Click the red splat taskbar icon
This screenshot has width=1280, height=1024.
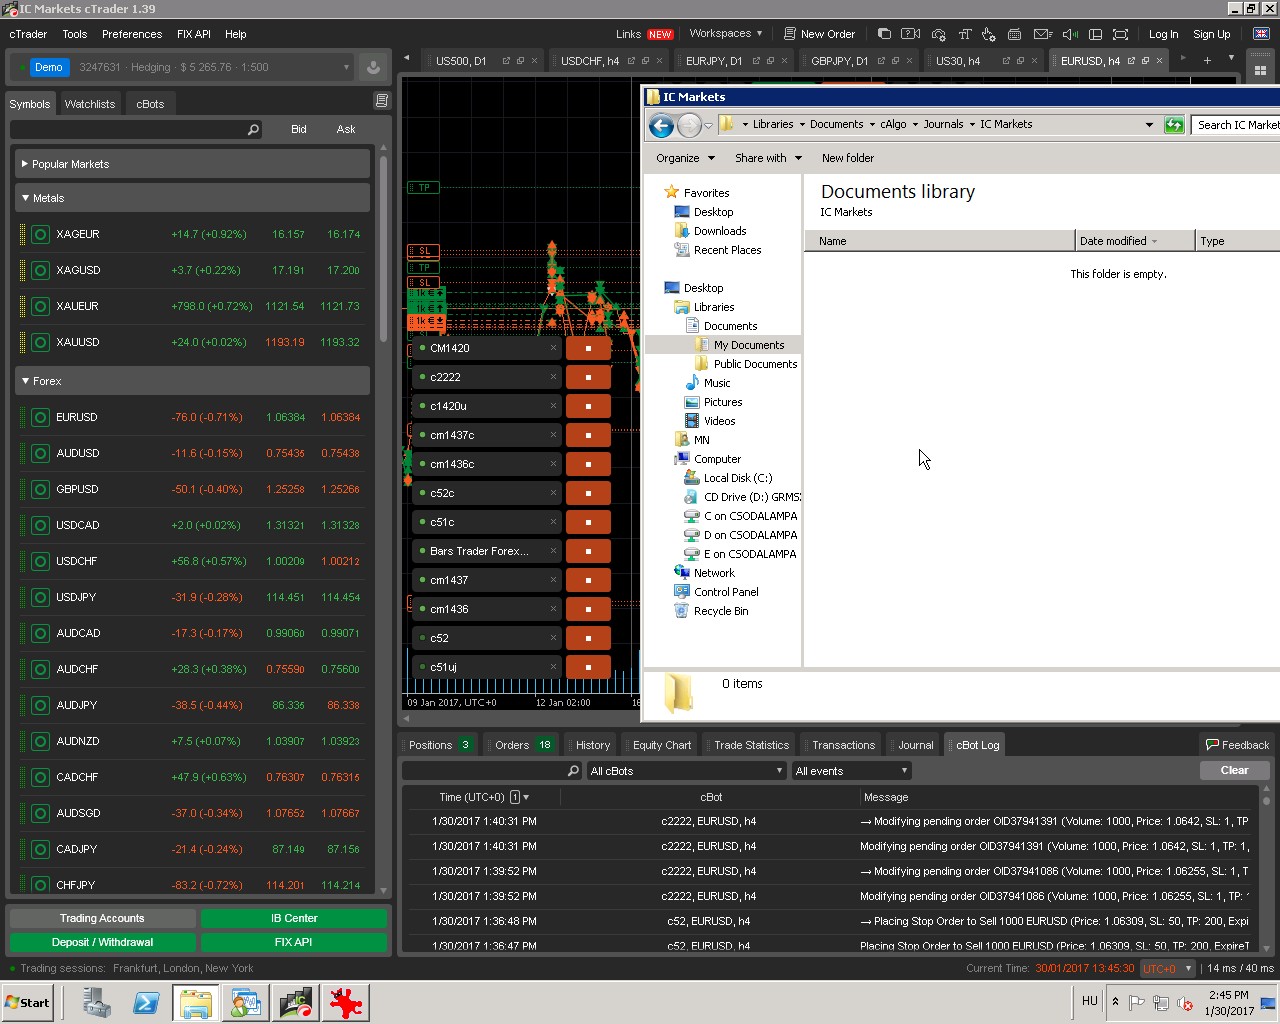345,1003
